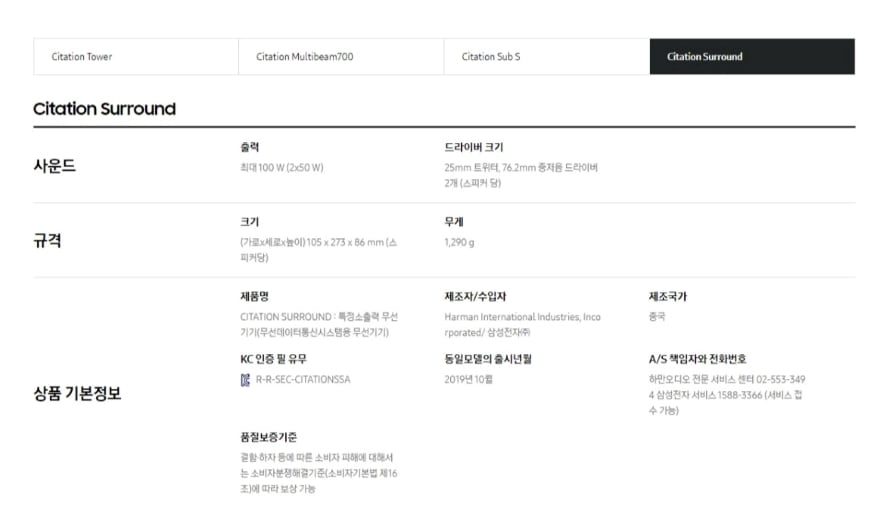Click the 사운드 section title
Viewport: 890px width, 516px height.
pyautogui.click(x=54, y=166)
